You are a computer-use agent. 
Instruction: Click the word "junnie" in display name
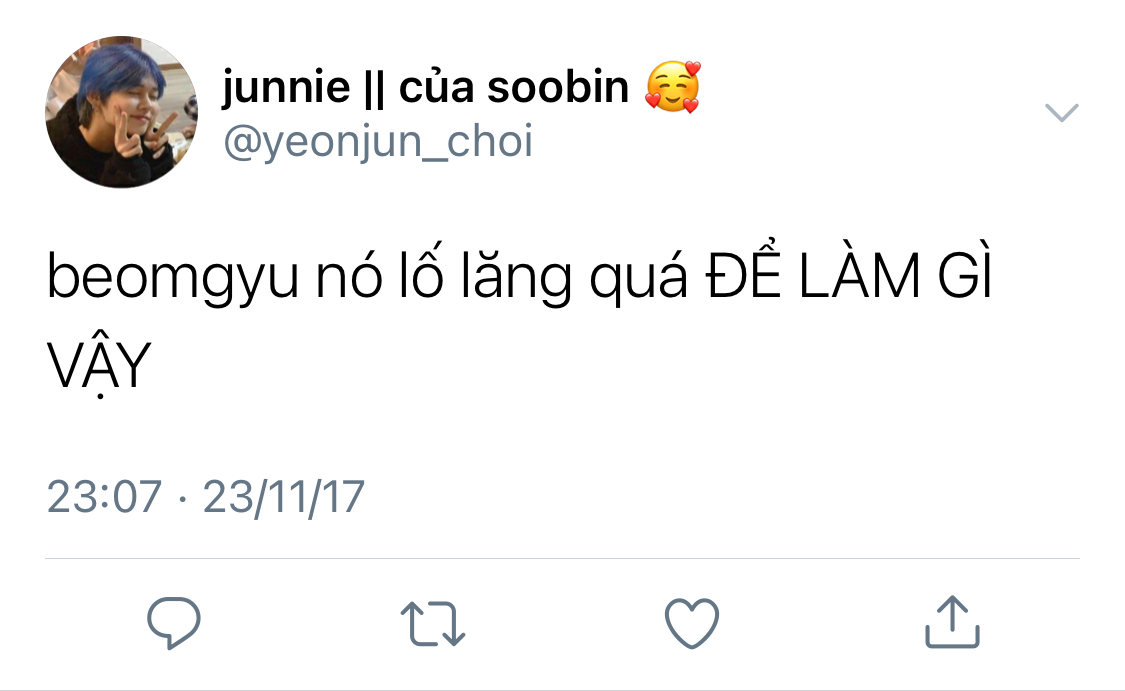[286, 88]
